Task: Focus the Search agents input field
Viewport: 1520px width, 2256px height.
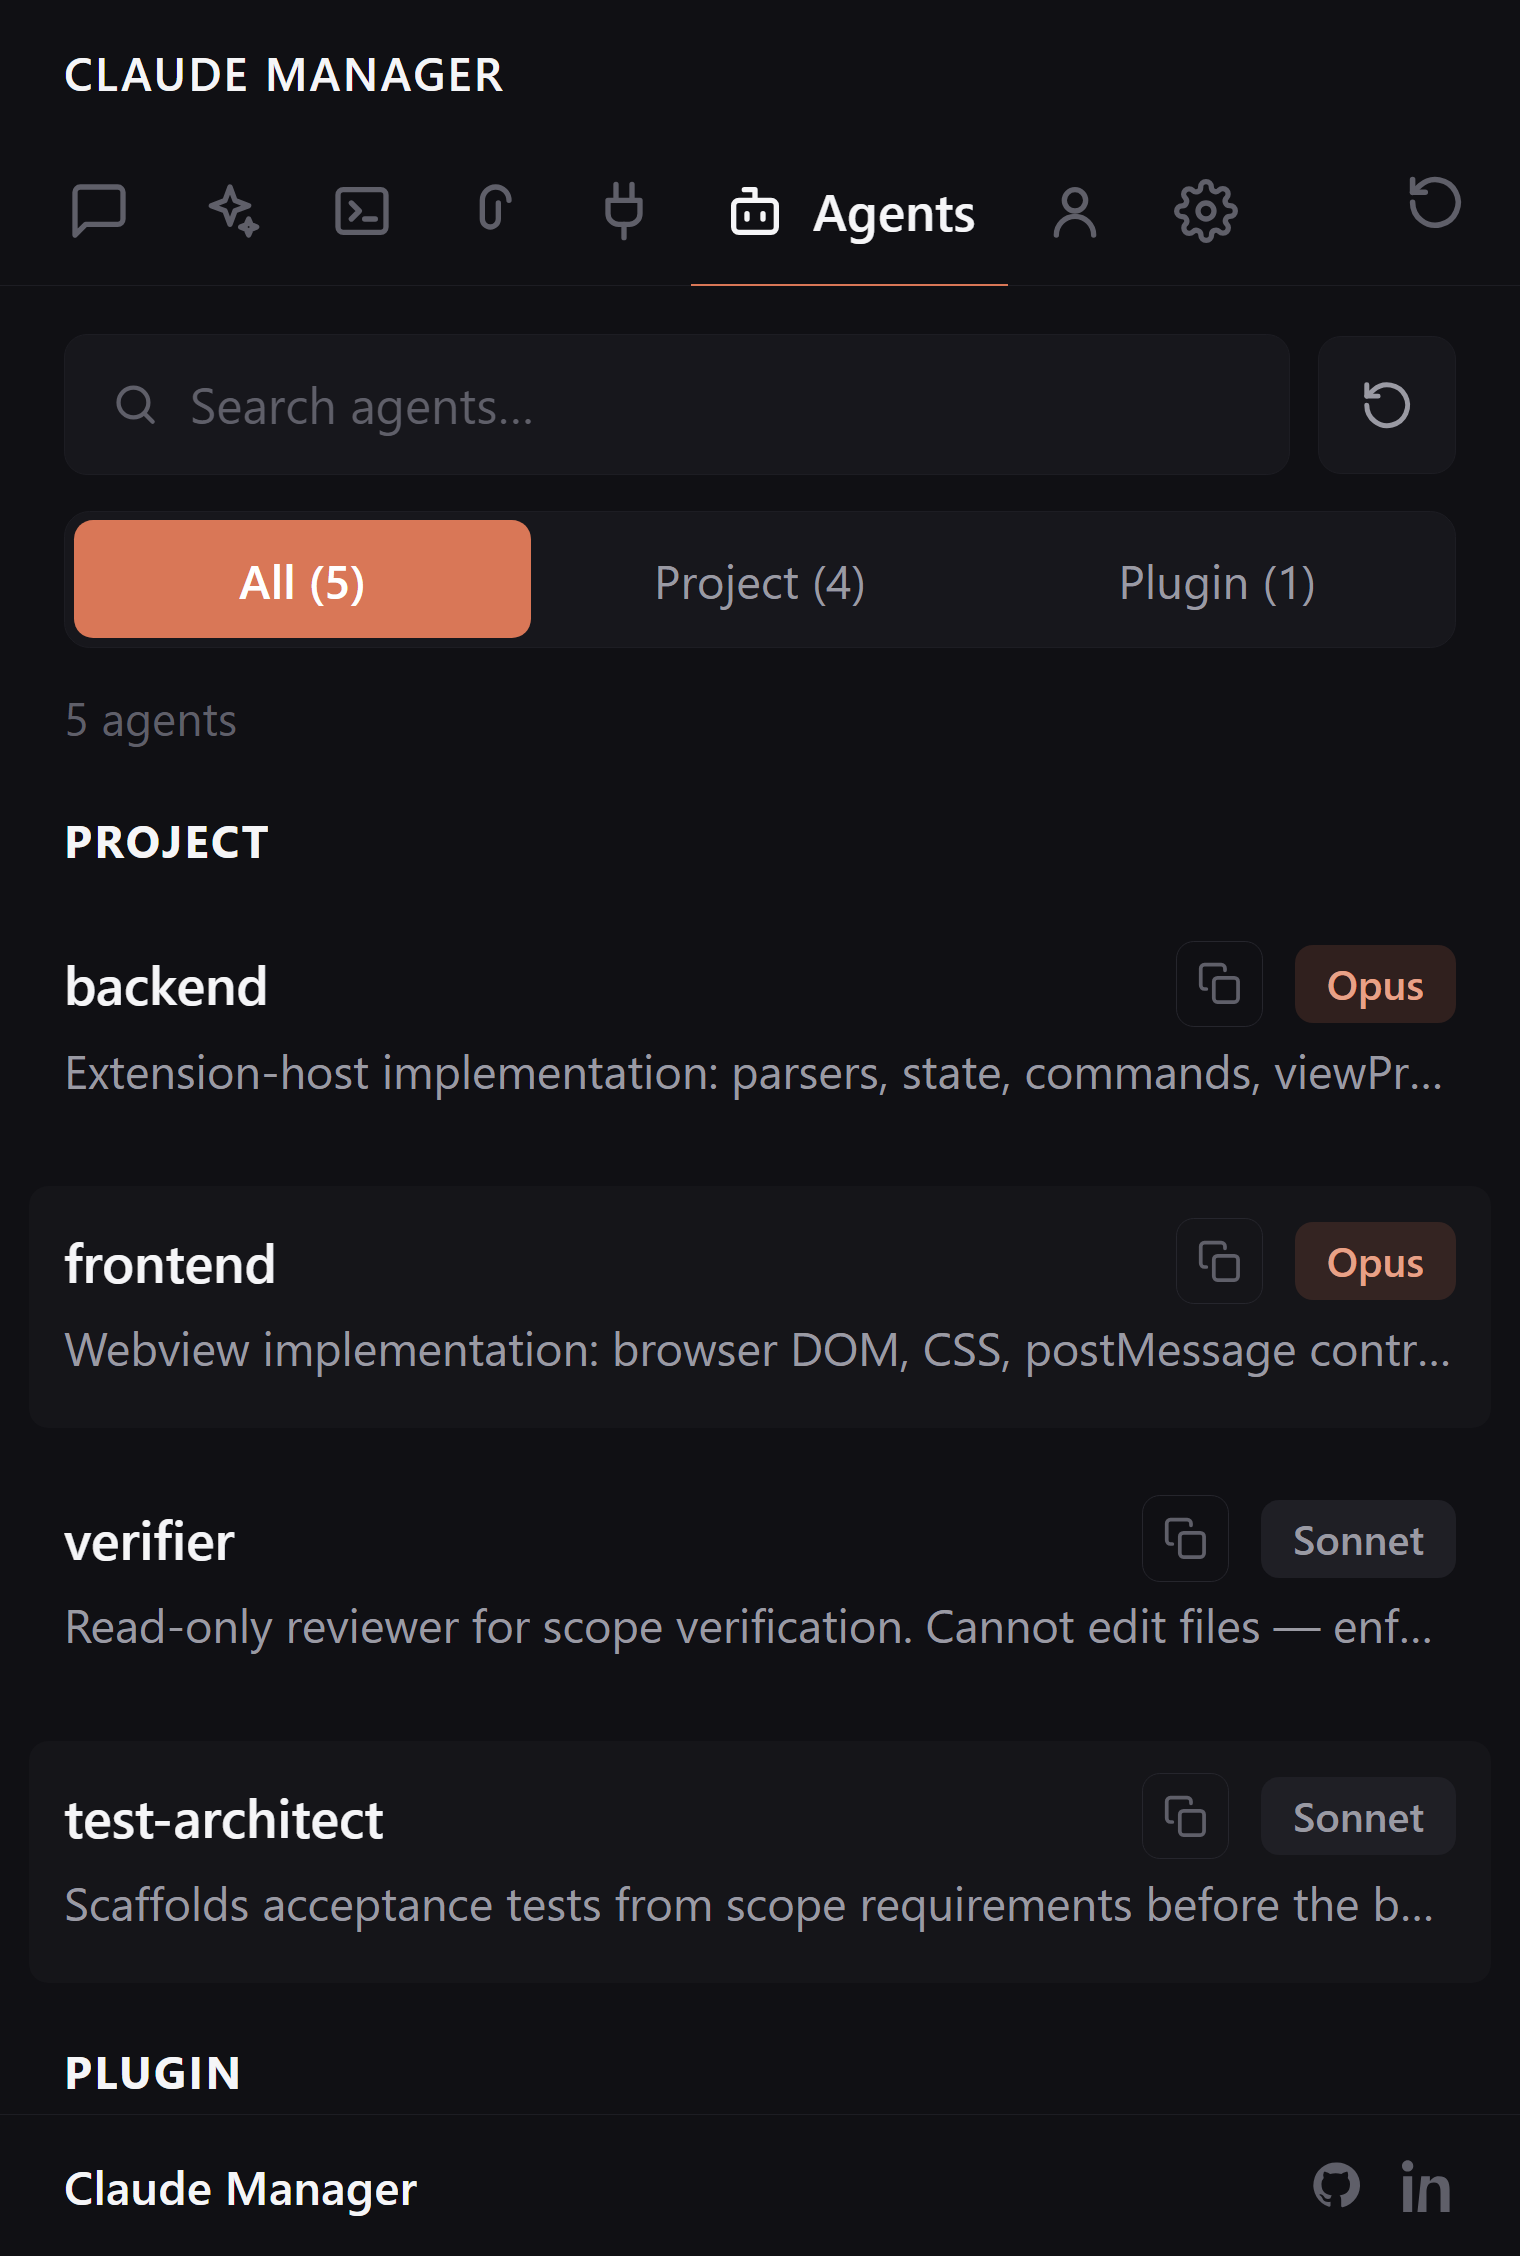Action: coord(677,404)
